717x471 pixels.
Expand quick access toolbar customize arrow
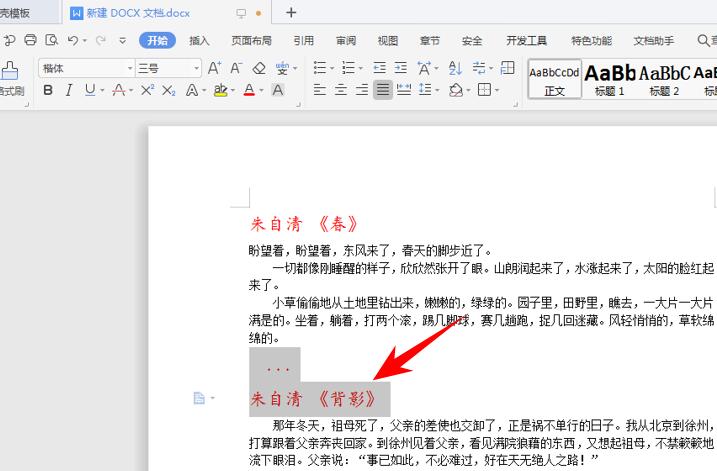122,41
